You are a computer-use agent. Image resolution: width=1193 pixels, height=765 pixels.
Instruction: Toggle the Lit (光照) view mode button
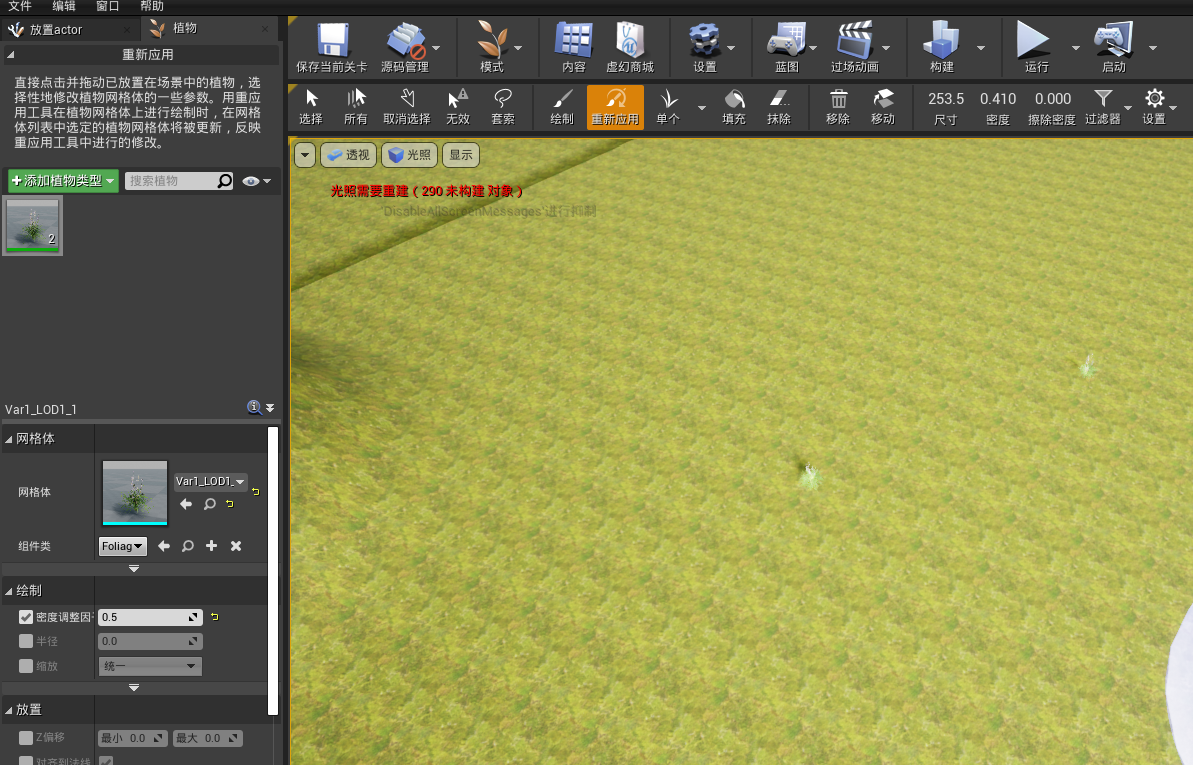click(409, 155)
